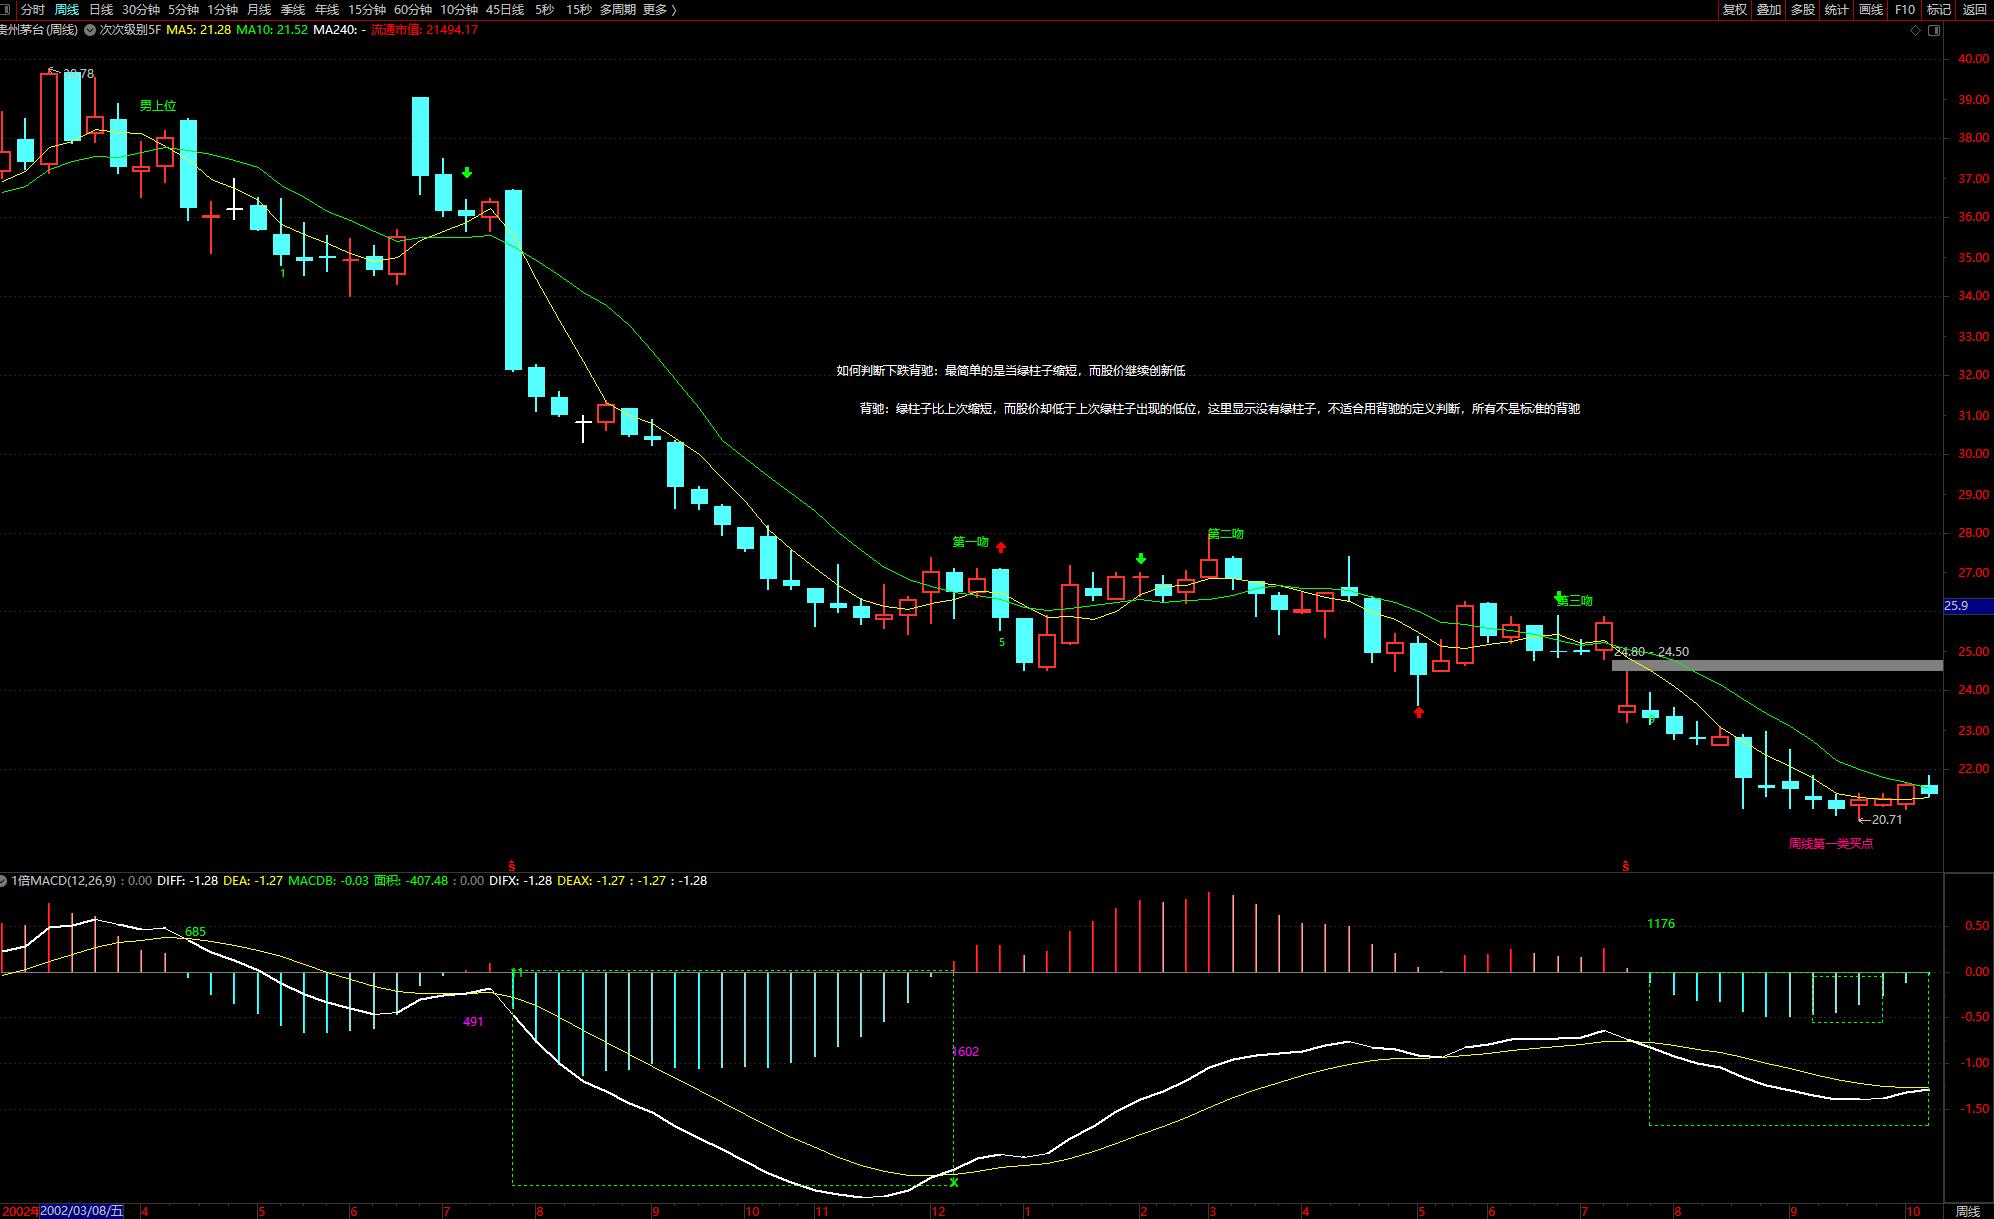Open the 多周期 multi-period selector
1994x1219 pixels.
(617, 9)
